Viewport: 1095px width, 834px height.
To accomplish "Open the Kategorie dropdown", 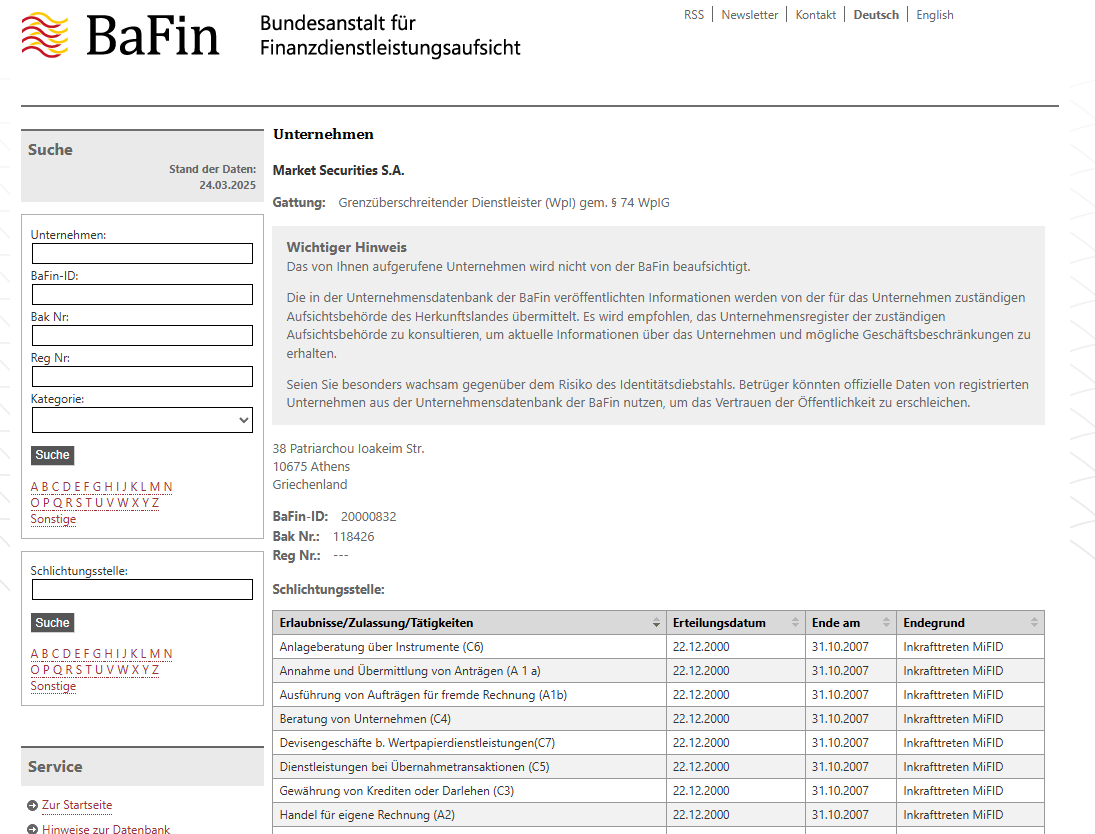I will tap(142, 420).
